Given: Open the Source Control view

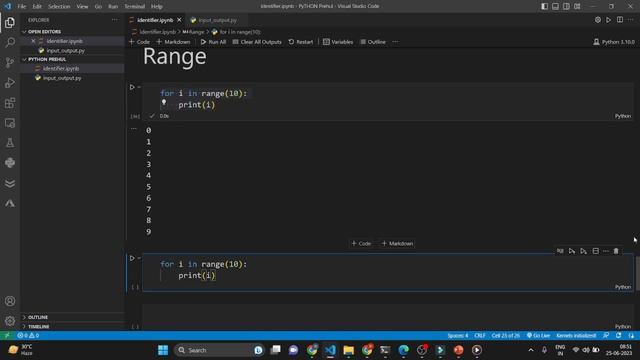Looking at the screenshot, I should coord(10,62).
